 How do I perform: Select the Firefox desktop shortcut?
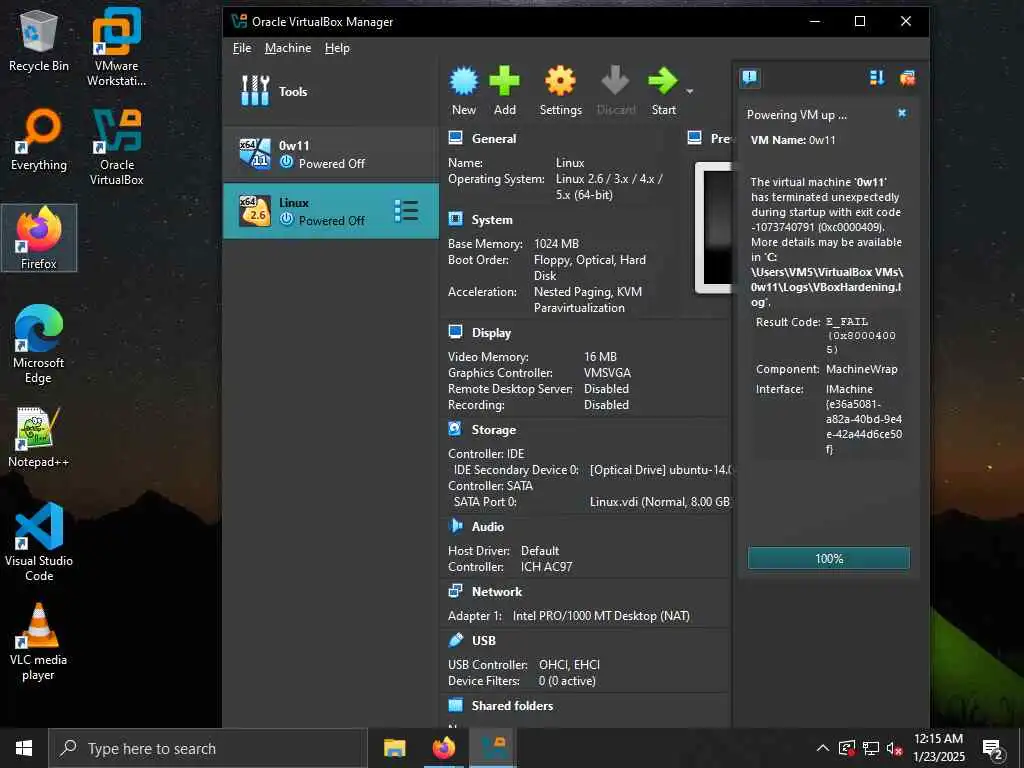39,238
